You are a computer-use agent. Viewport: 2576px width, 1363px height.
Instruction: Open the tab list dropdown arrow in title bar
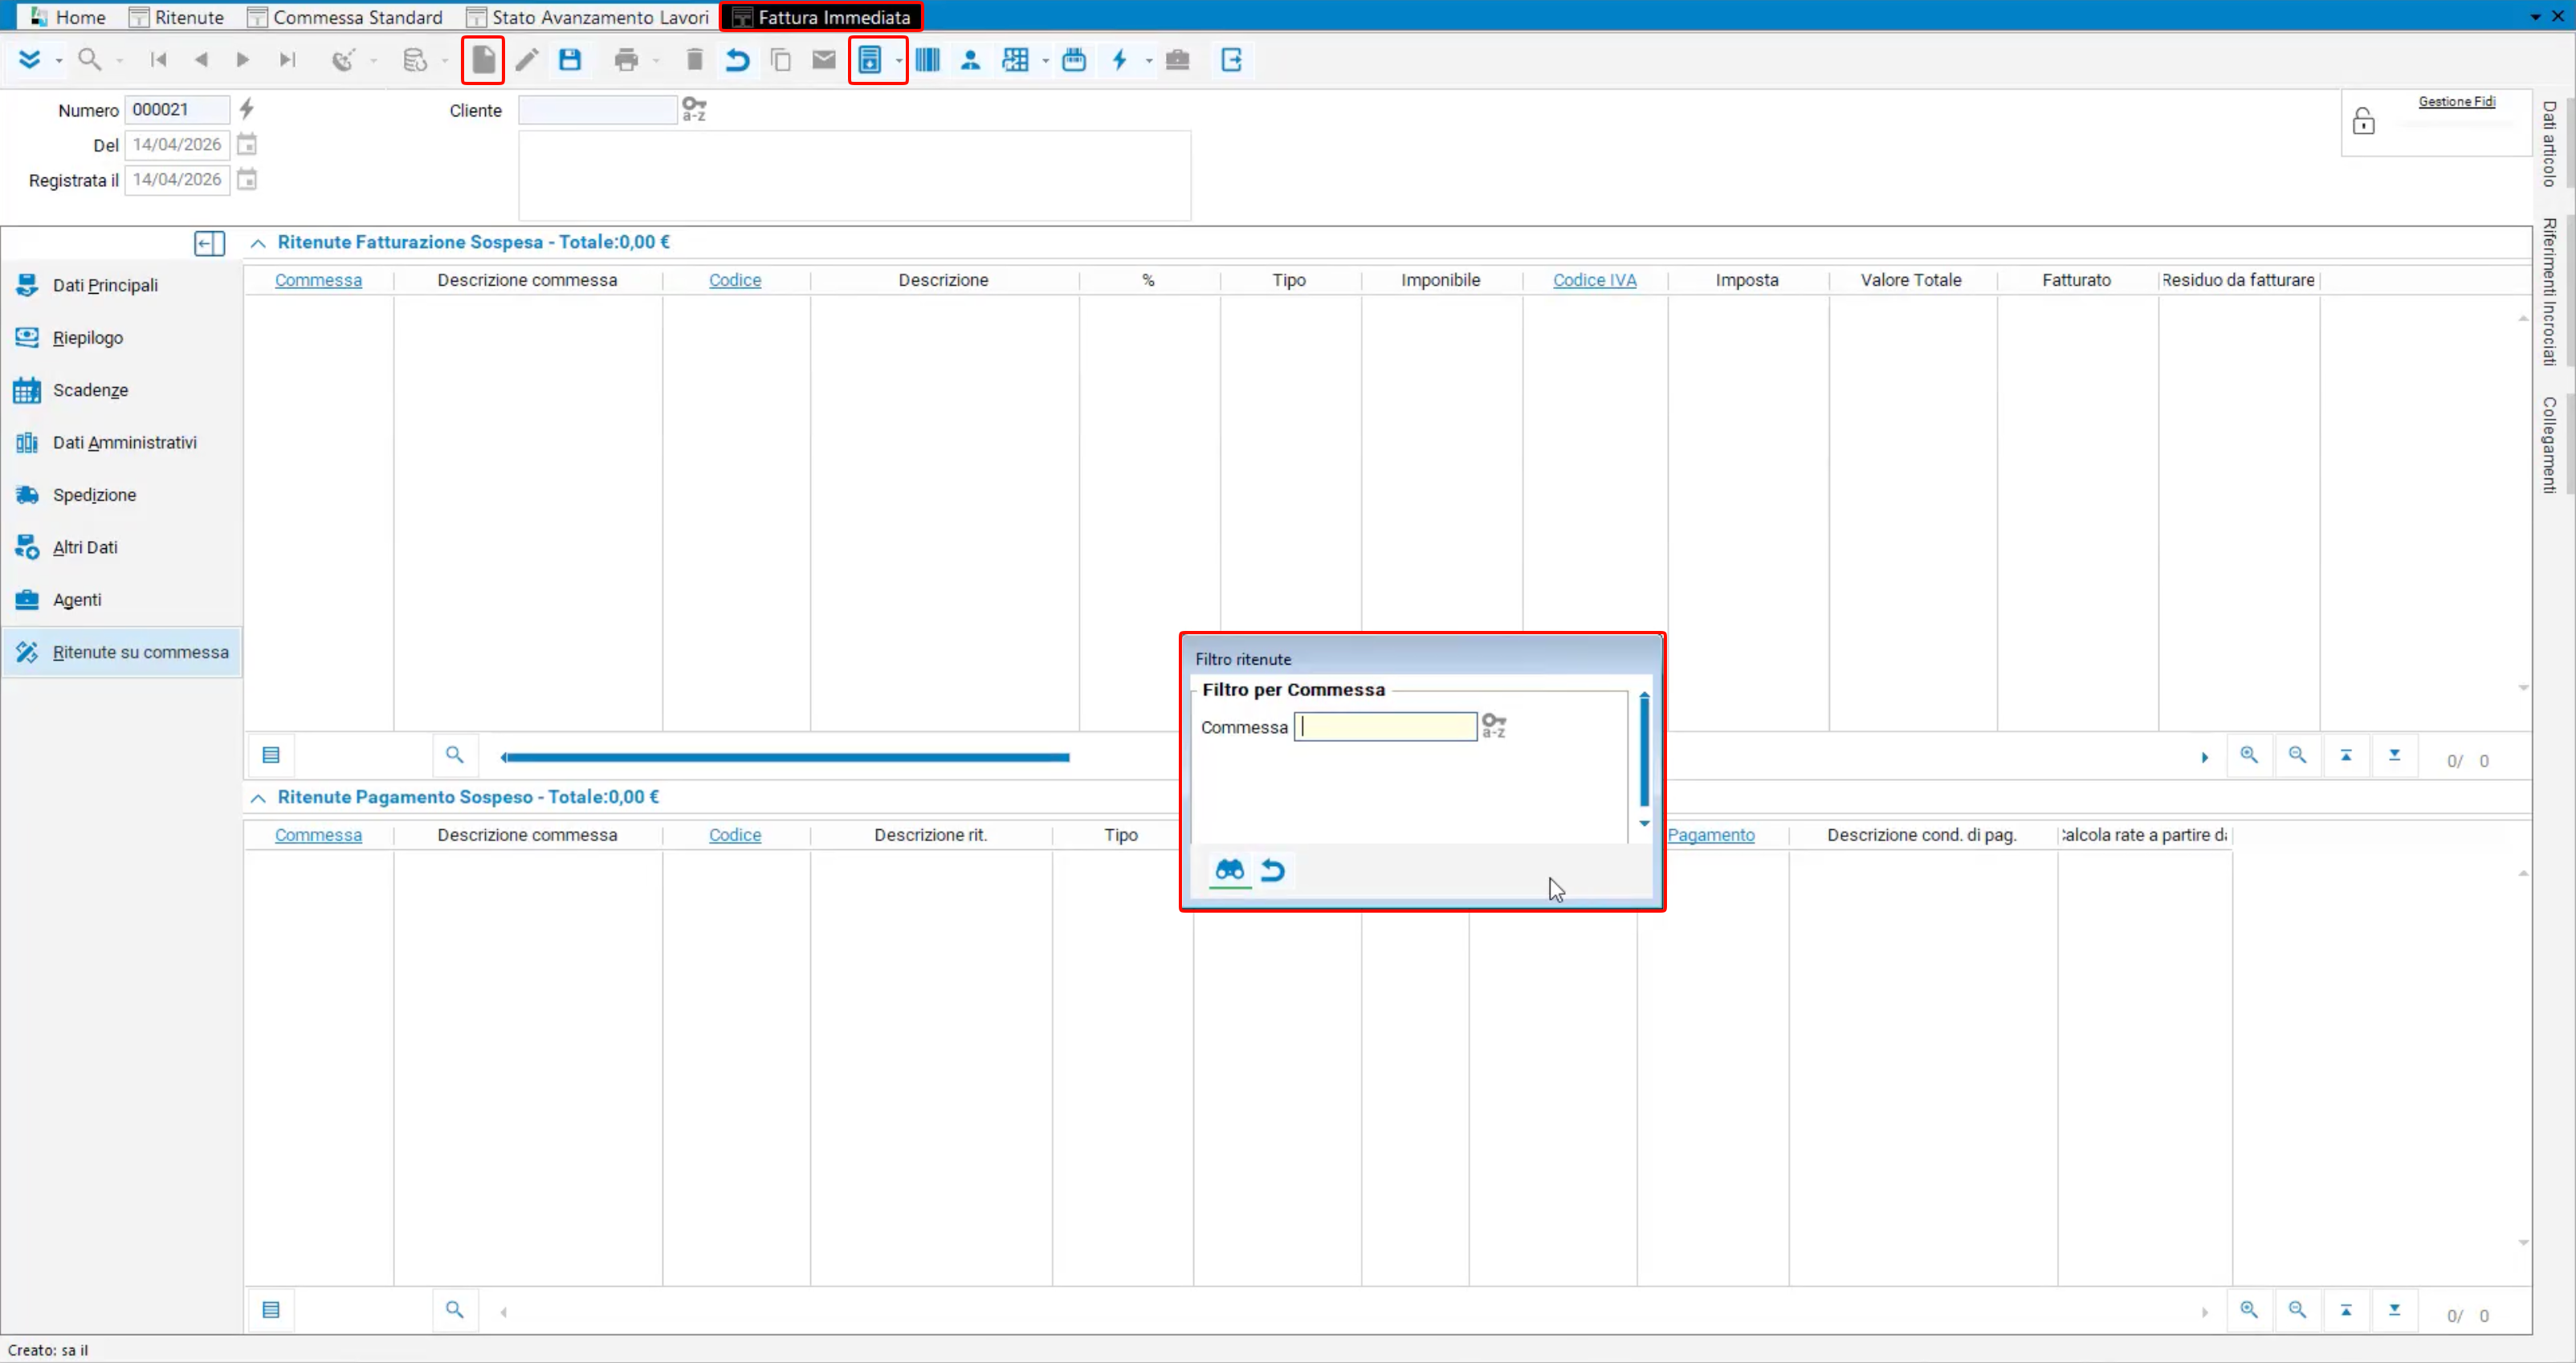pyautogui.click(x=2535, y=16)
